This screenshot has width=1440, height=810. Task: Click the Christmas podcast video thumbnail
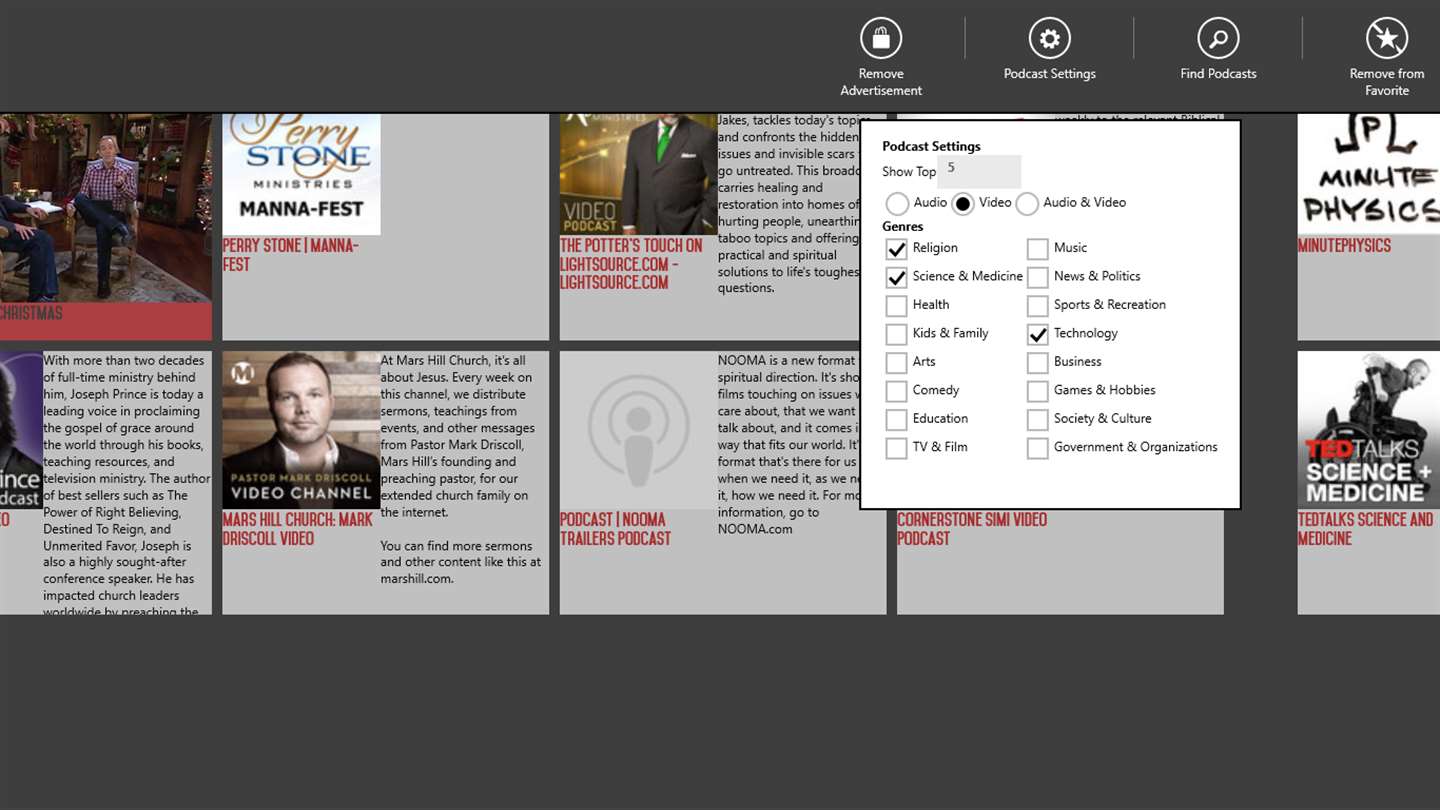click(x=106, y=208)
